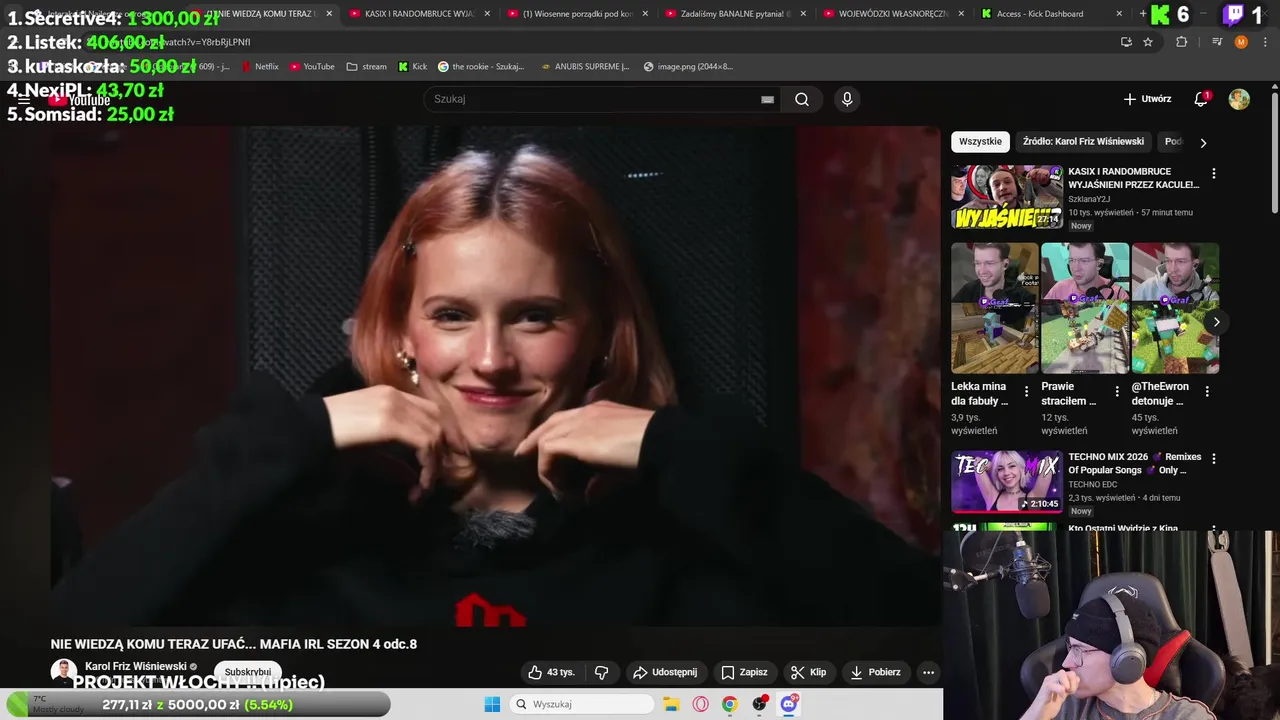Switch to Zadaliśmy BANALNE pytania browser tab
This screenshot has height=720, width=1280.
click(x=736, y=14)
